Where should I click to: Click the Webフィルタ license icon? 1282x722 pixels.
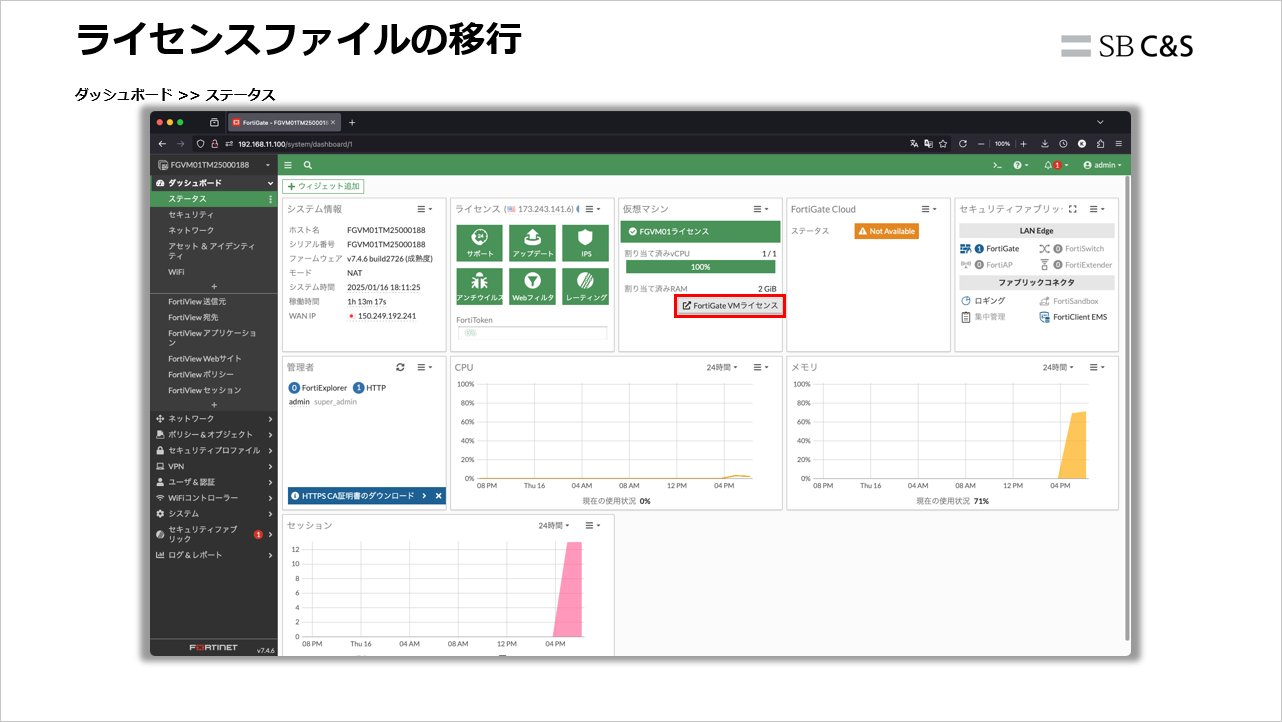coord(532,287)
